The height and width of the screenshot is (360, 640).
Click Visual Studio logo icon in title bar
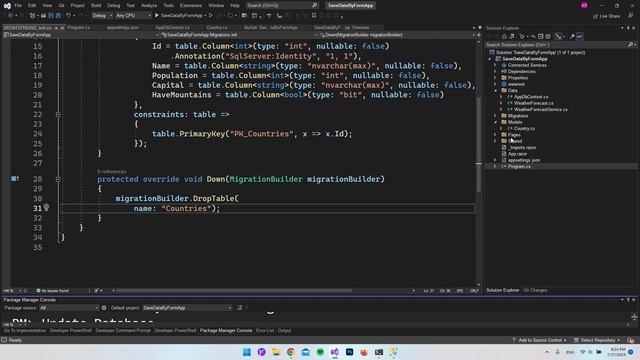pyautogui.click(x=7, y=6)
